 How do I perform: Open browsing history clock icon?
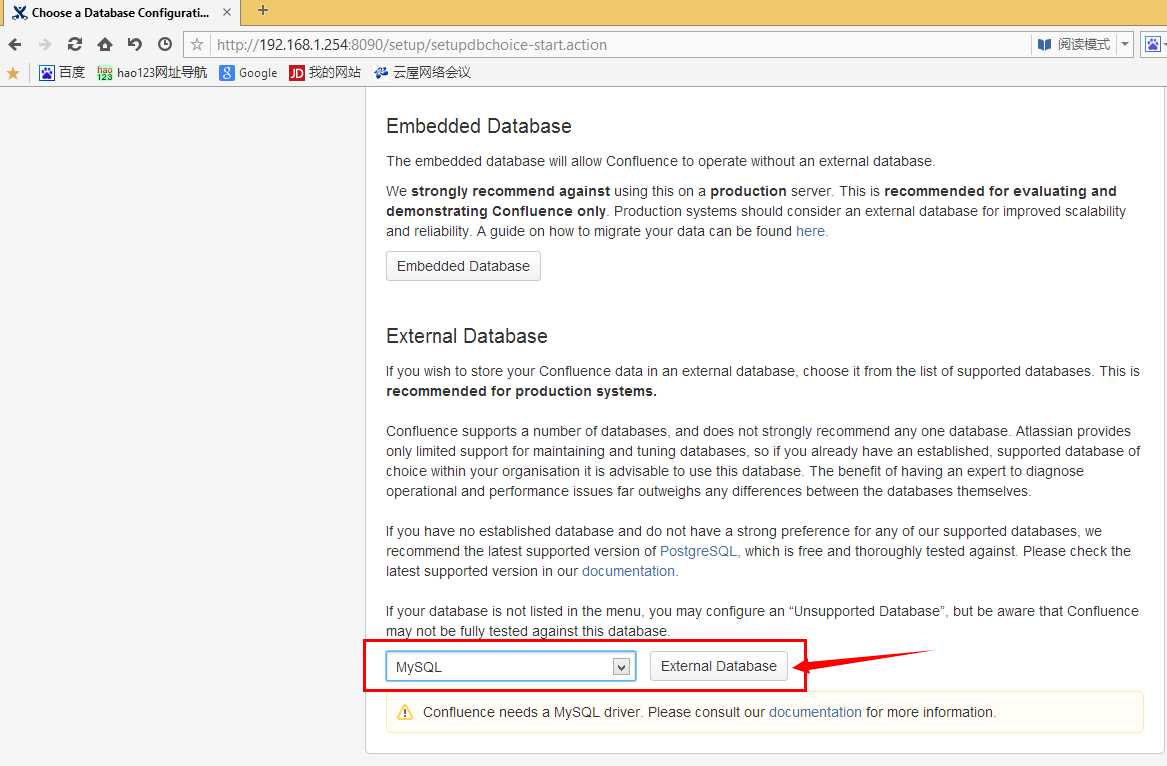(x=165, y=45)
